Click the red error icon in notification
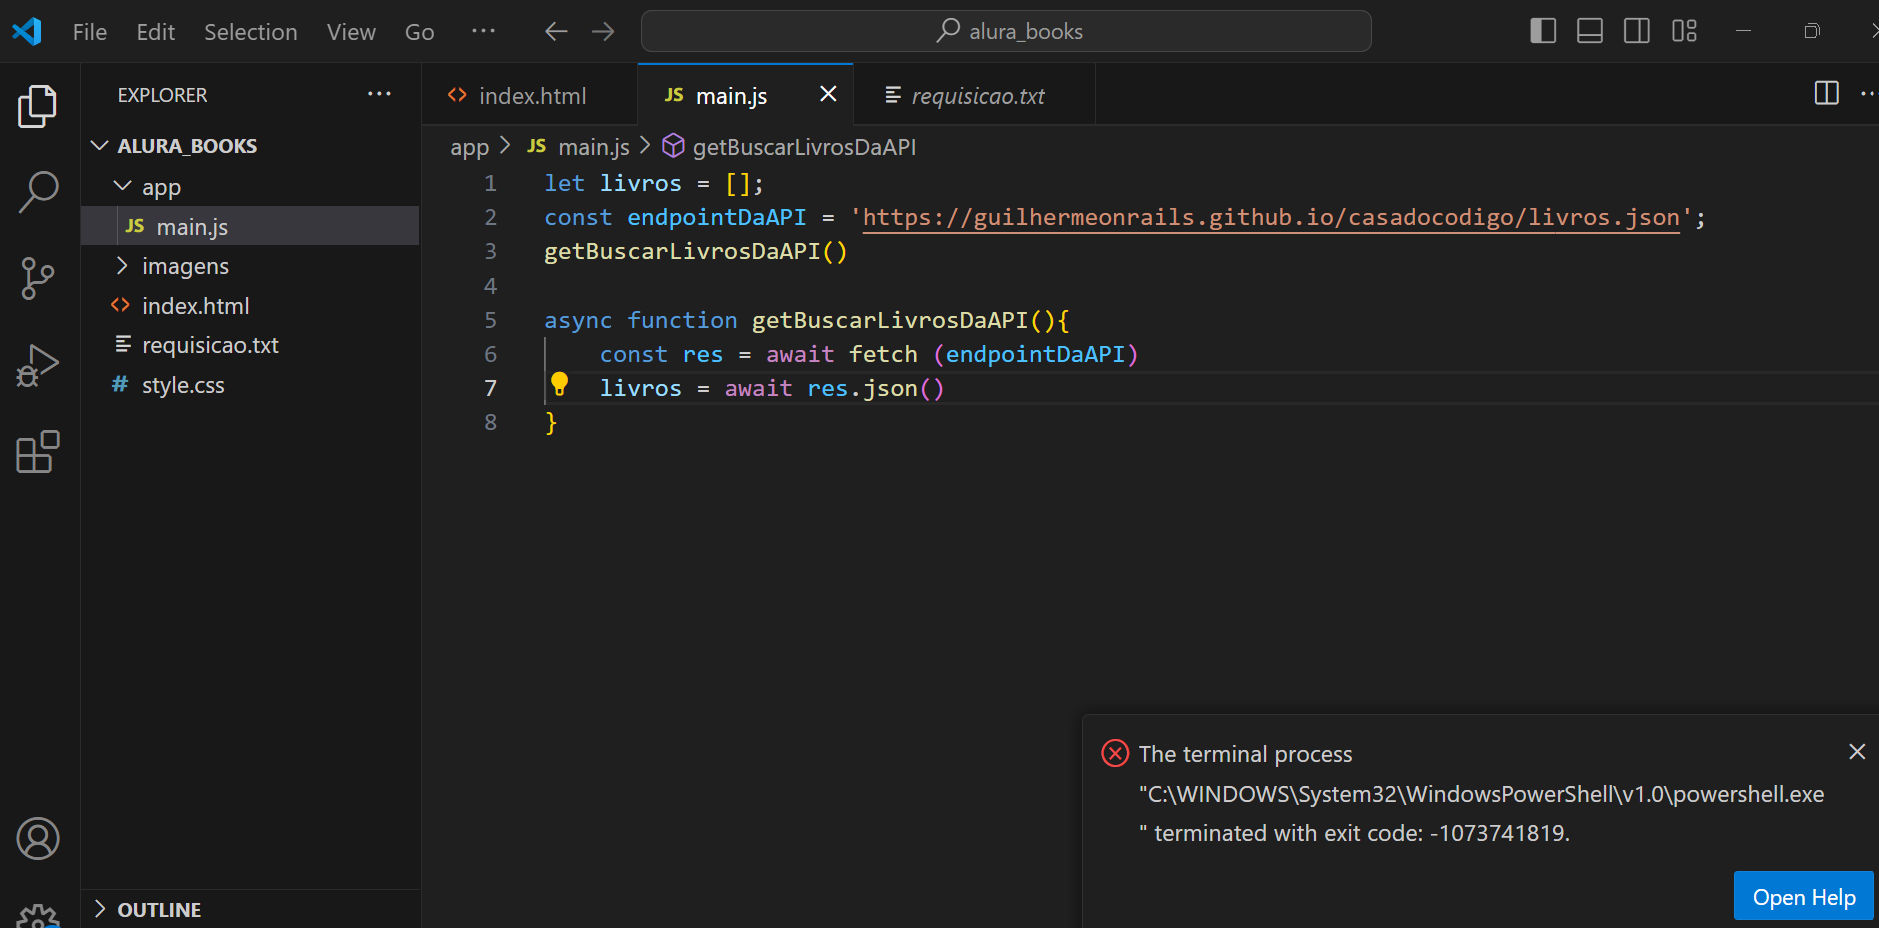The width and height of the screenshot is (1879, 928). pos(1115,753)
